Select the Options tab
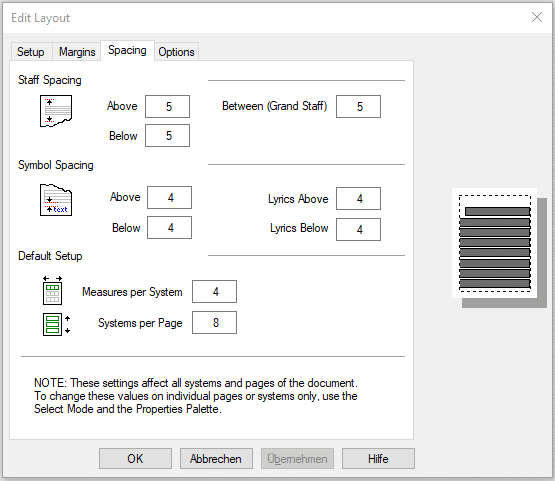The image size is (555, 481). [176, 52]
